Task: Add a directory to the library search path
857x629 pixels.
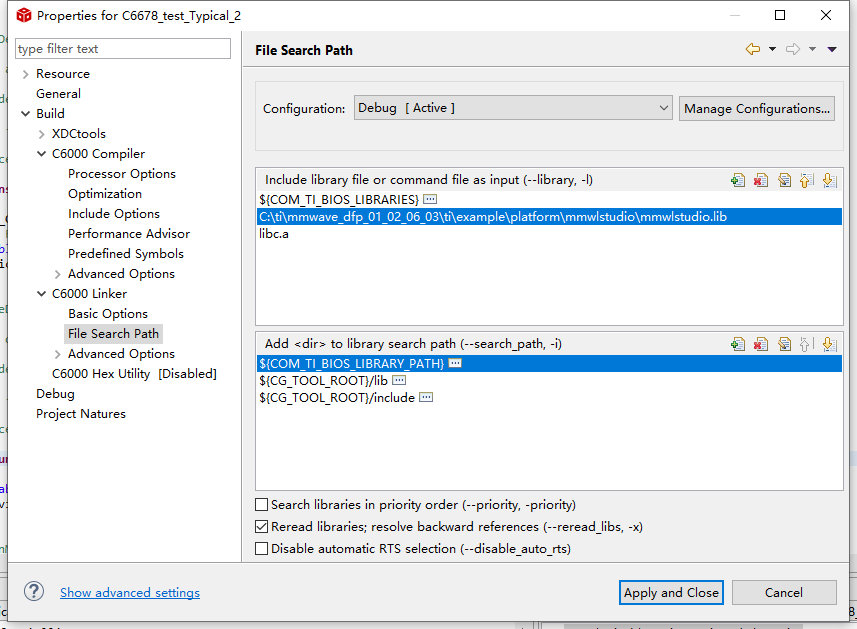Action: coord(738,344)
